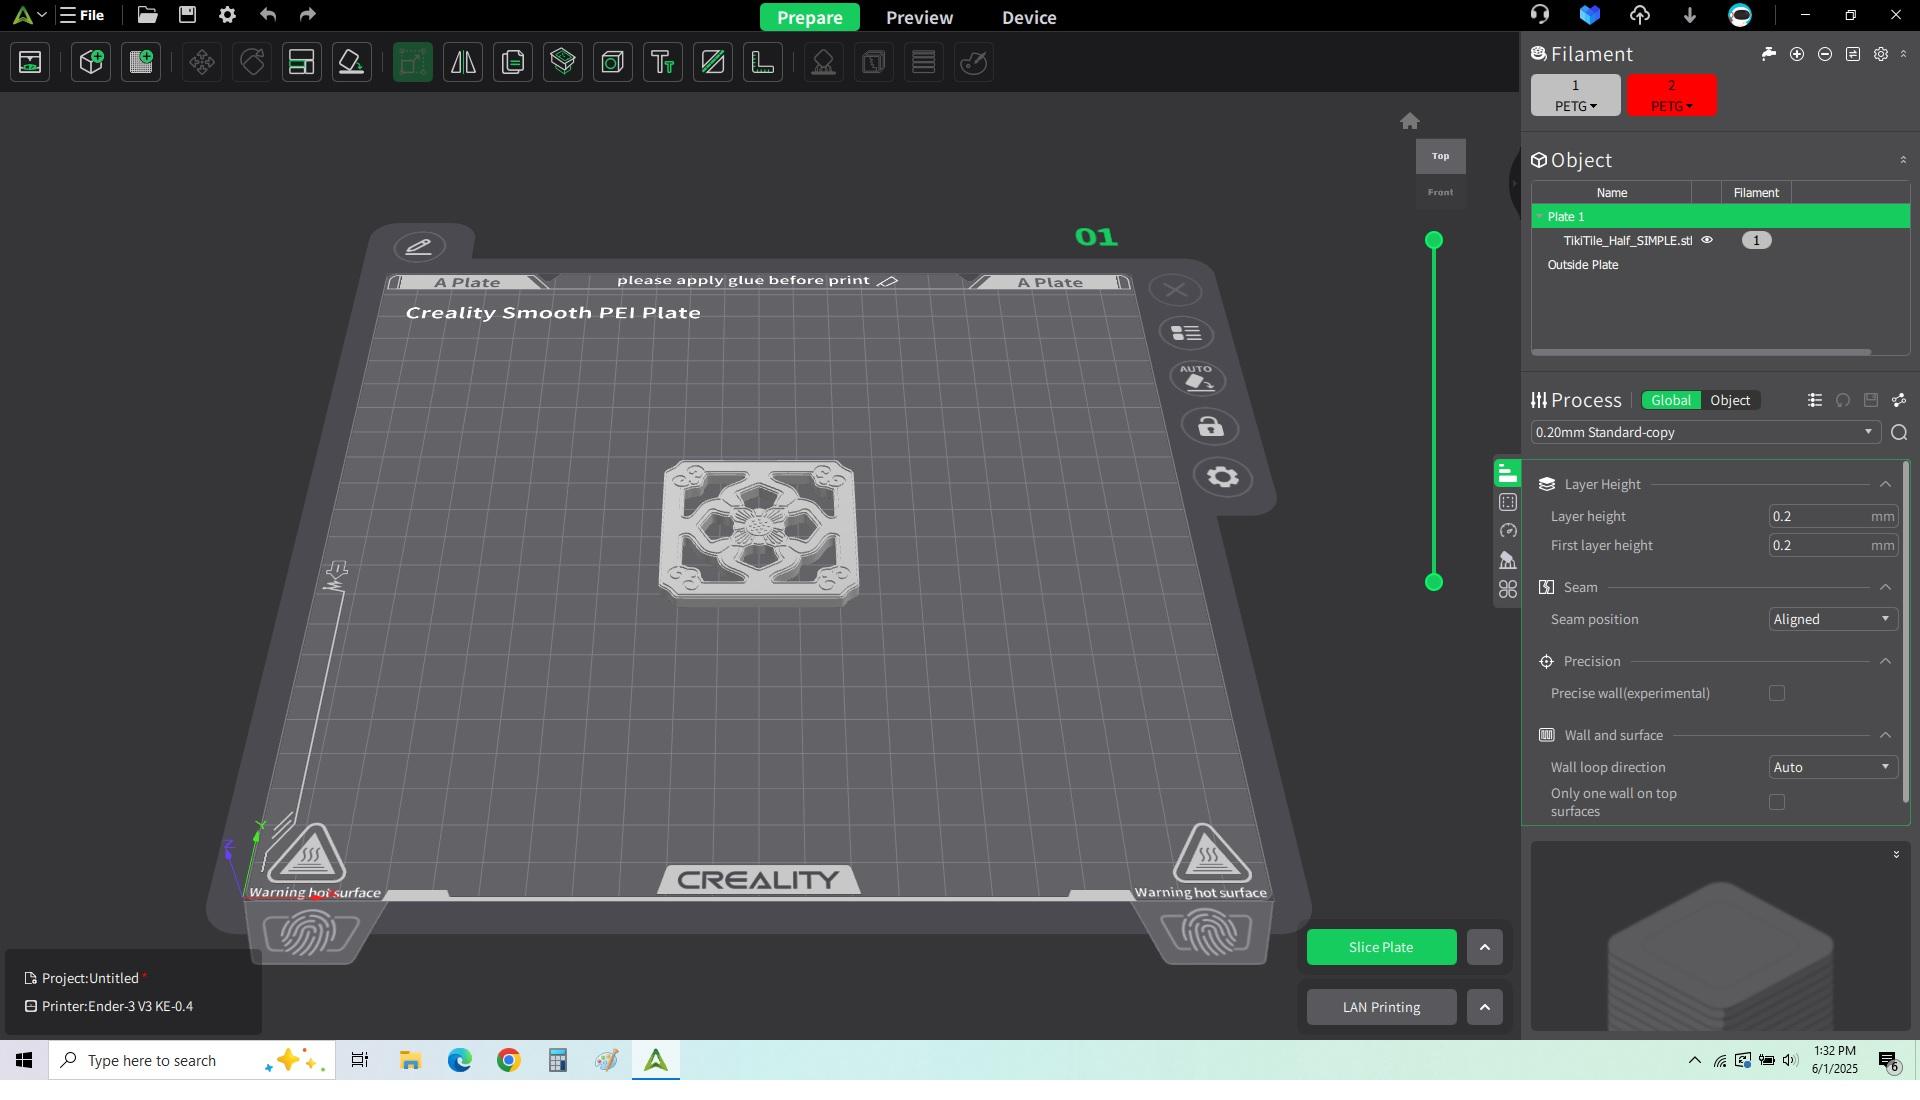Click the LAN Printing button
The image size is (1920, 1100).
coord(1380,1007)
